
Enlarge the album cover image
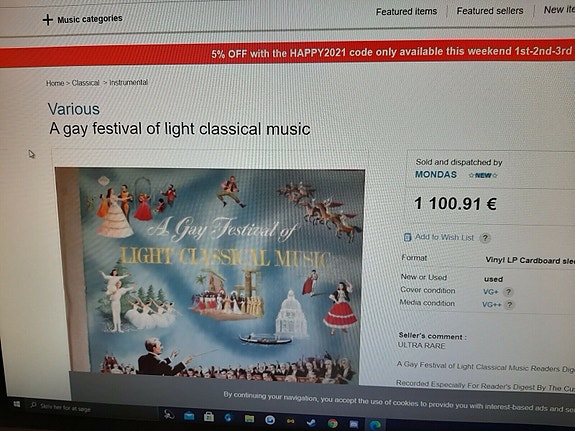(x=209, y=273)
